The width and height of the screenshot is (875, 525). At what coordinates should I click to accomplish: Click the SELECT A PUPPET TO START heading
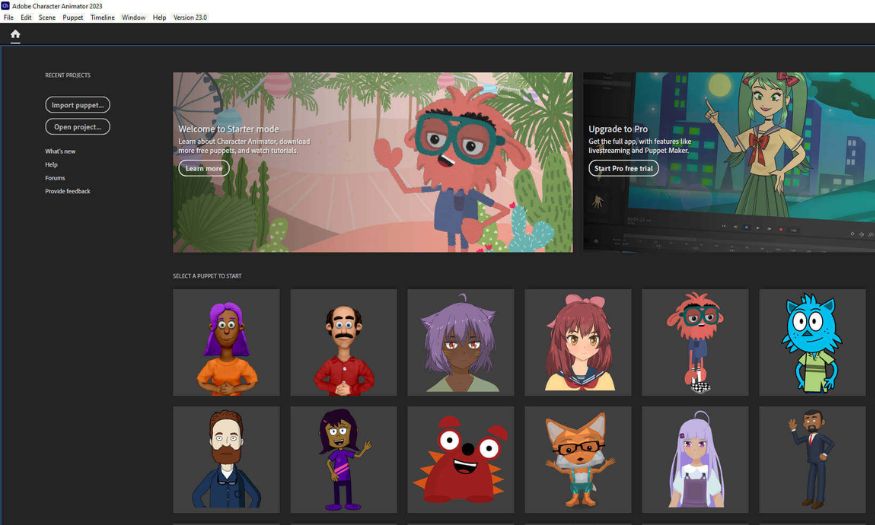click(207, 276)
